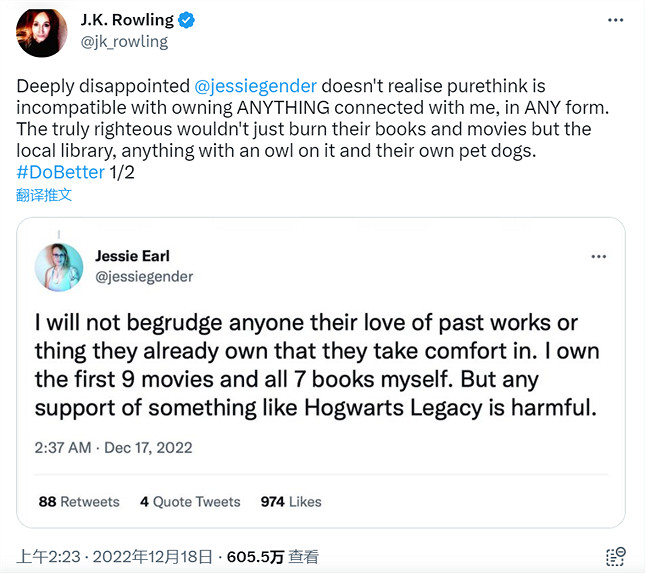
Task: View the 88 Retweets list
Action: pos(79,502)
